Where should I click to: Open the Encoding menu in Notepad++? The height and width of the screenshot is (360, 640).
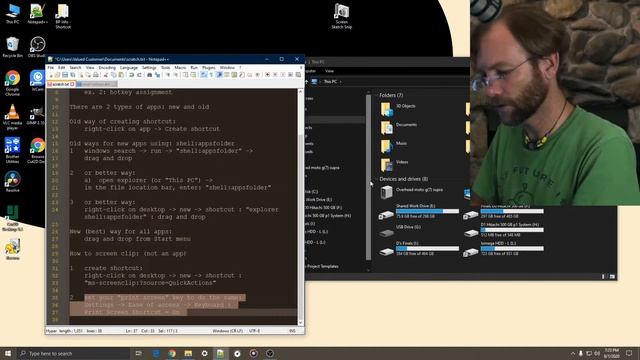(107, 67)
